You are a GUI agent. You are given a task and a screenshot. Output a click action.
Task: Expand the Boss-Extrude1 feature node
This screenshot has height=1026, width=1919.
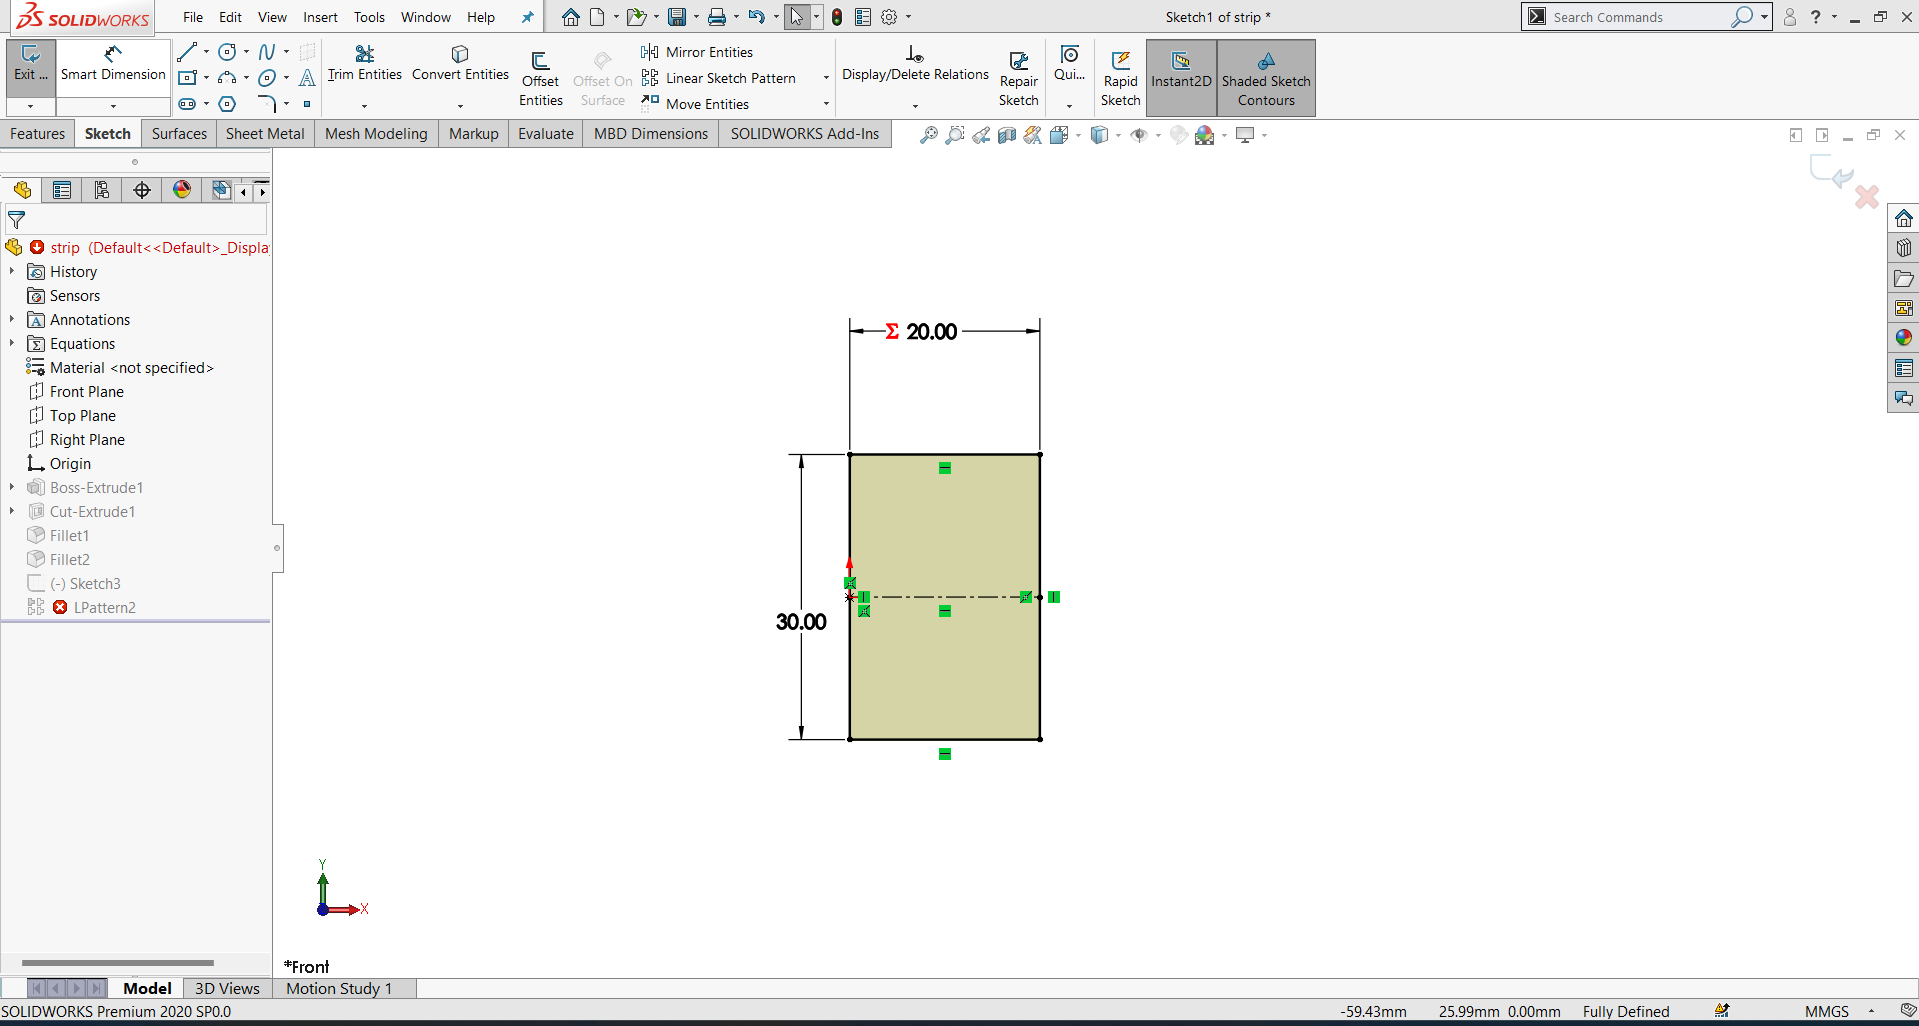(x=12, y=487)
